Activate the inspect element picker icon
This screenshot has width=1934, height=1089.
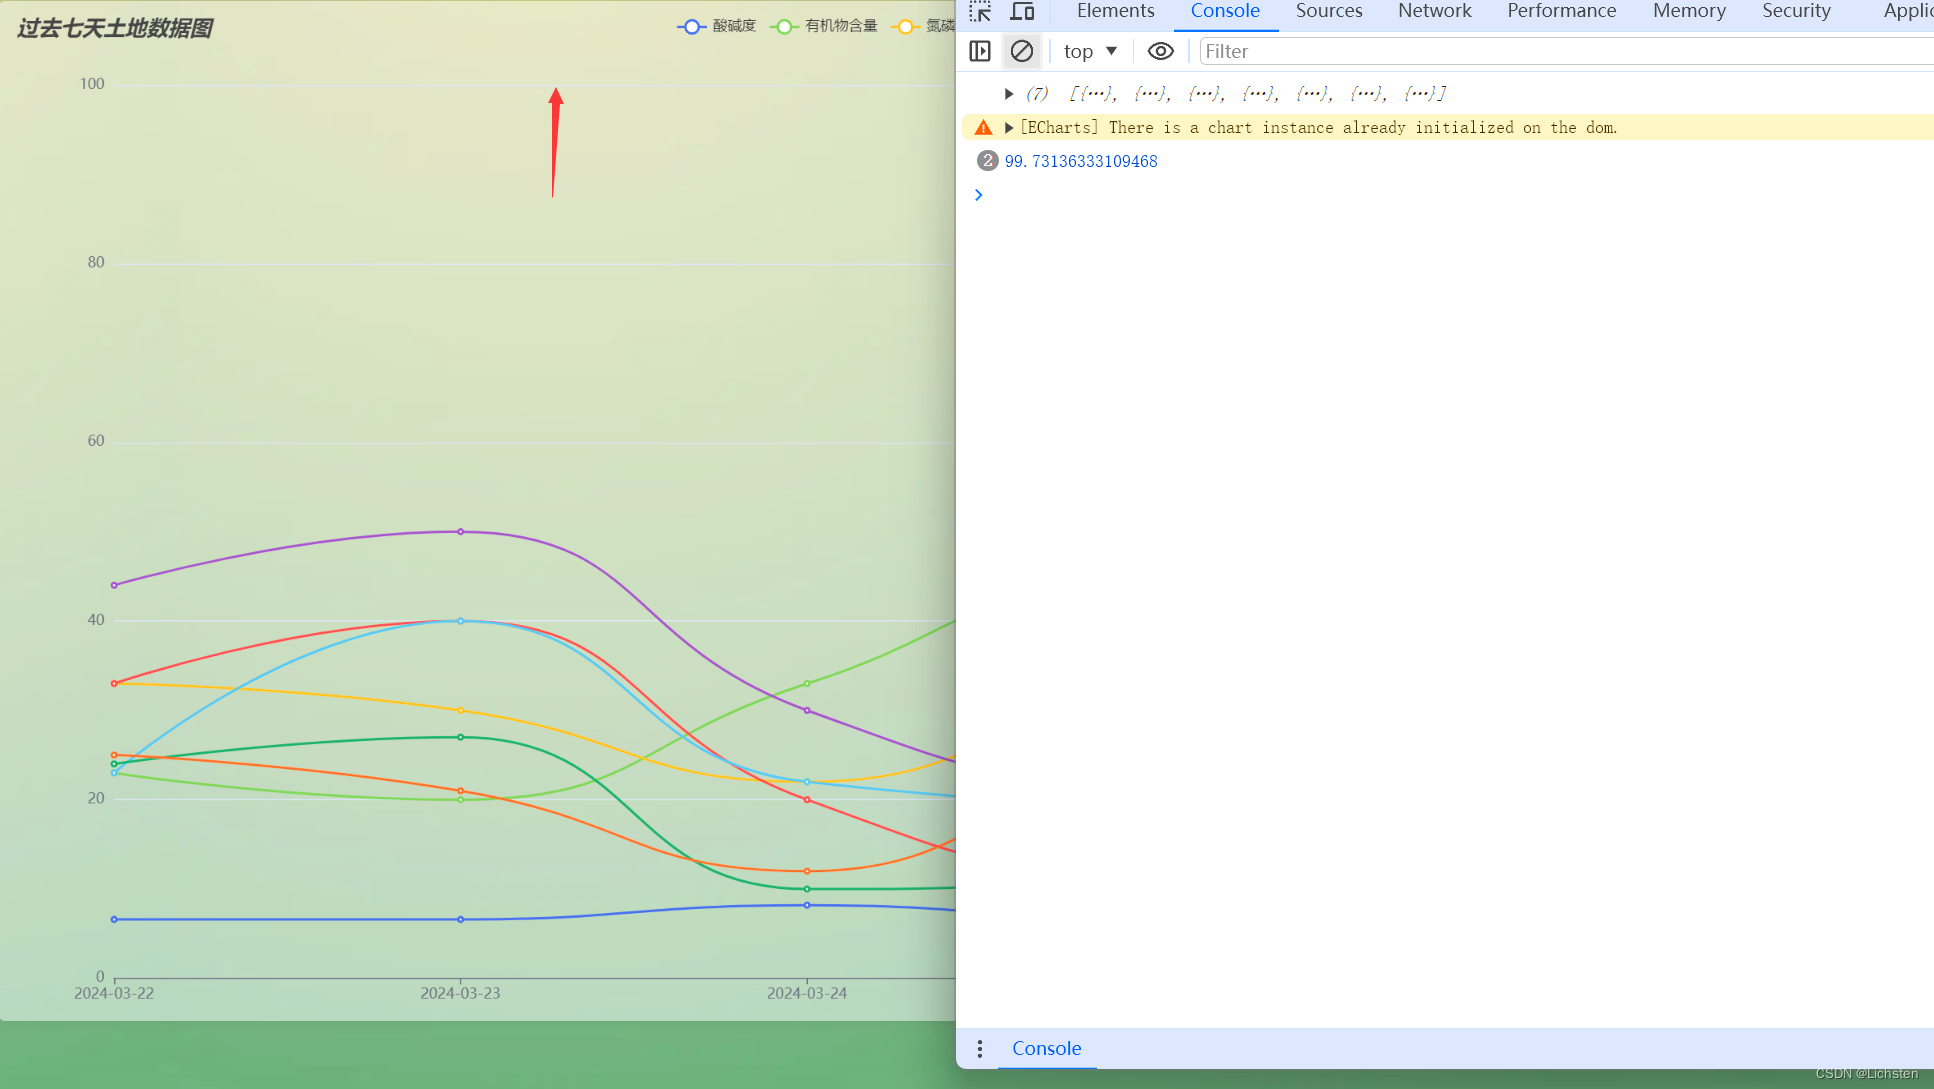tap(980, 12)
